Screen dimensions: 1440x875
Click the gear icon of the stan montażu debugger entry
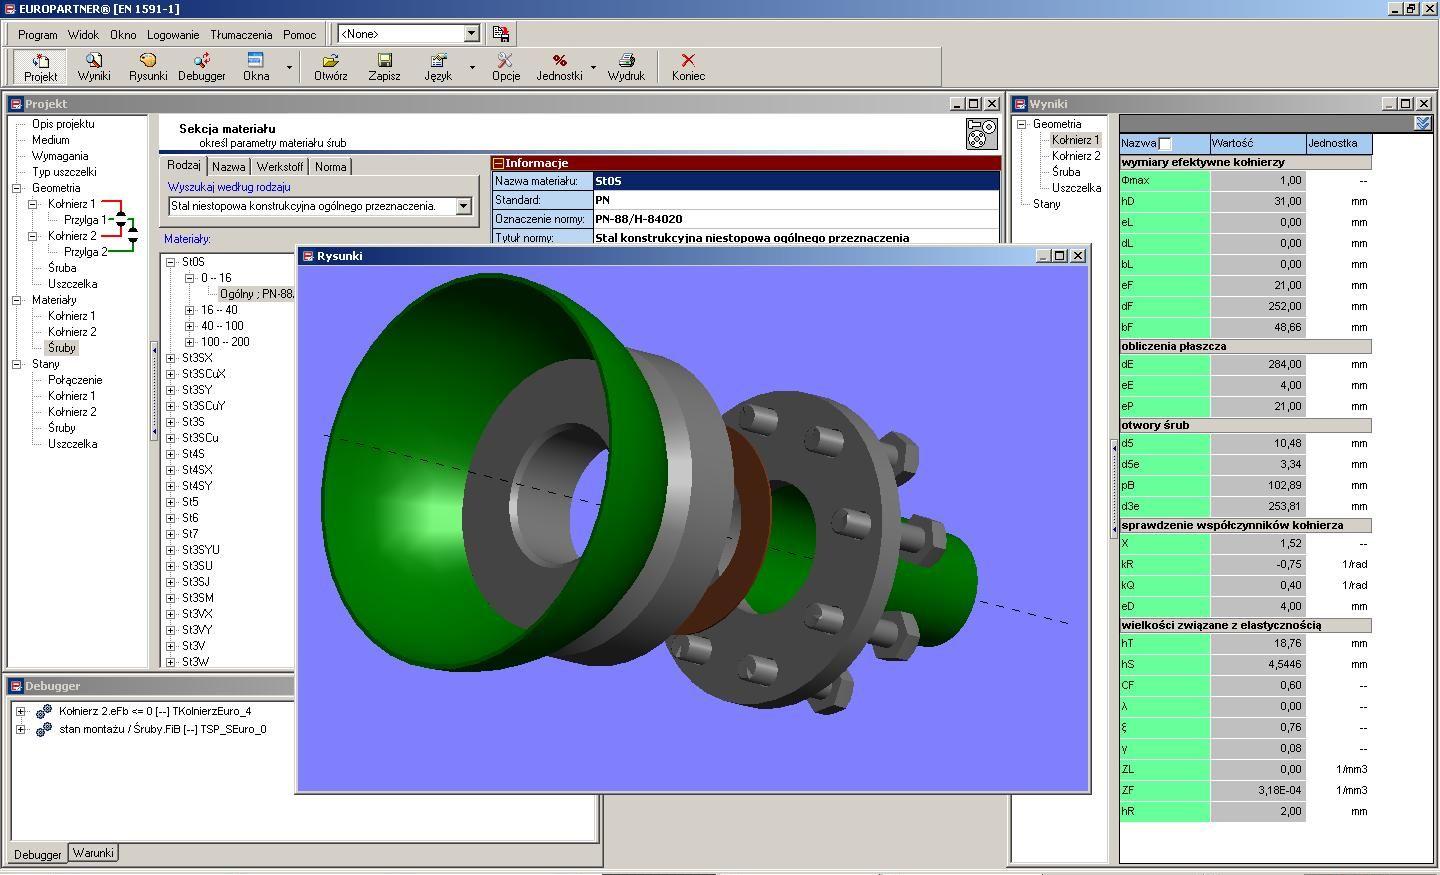click(43, 729)
